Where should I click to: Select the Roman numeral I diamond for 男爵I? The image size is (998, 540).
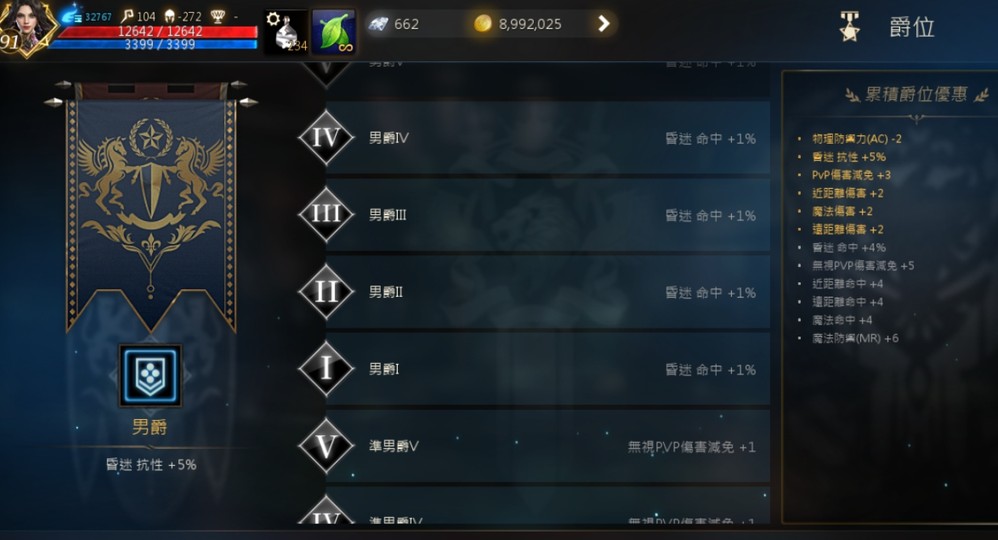click(326, 369)
